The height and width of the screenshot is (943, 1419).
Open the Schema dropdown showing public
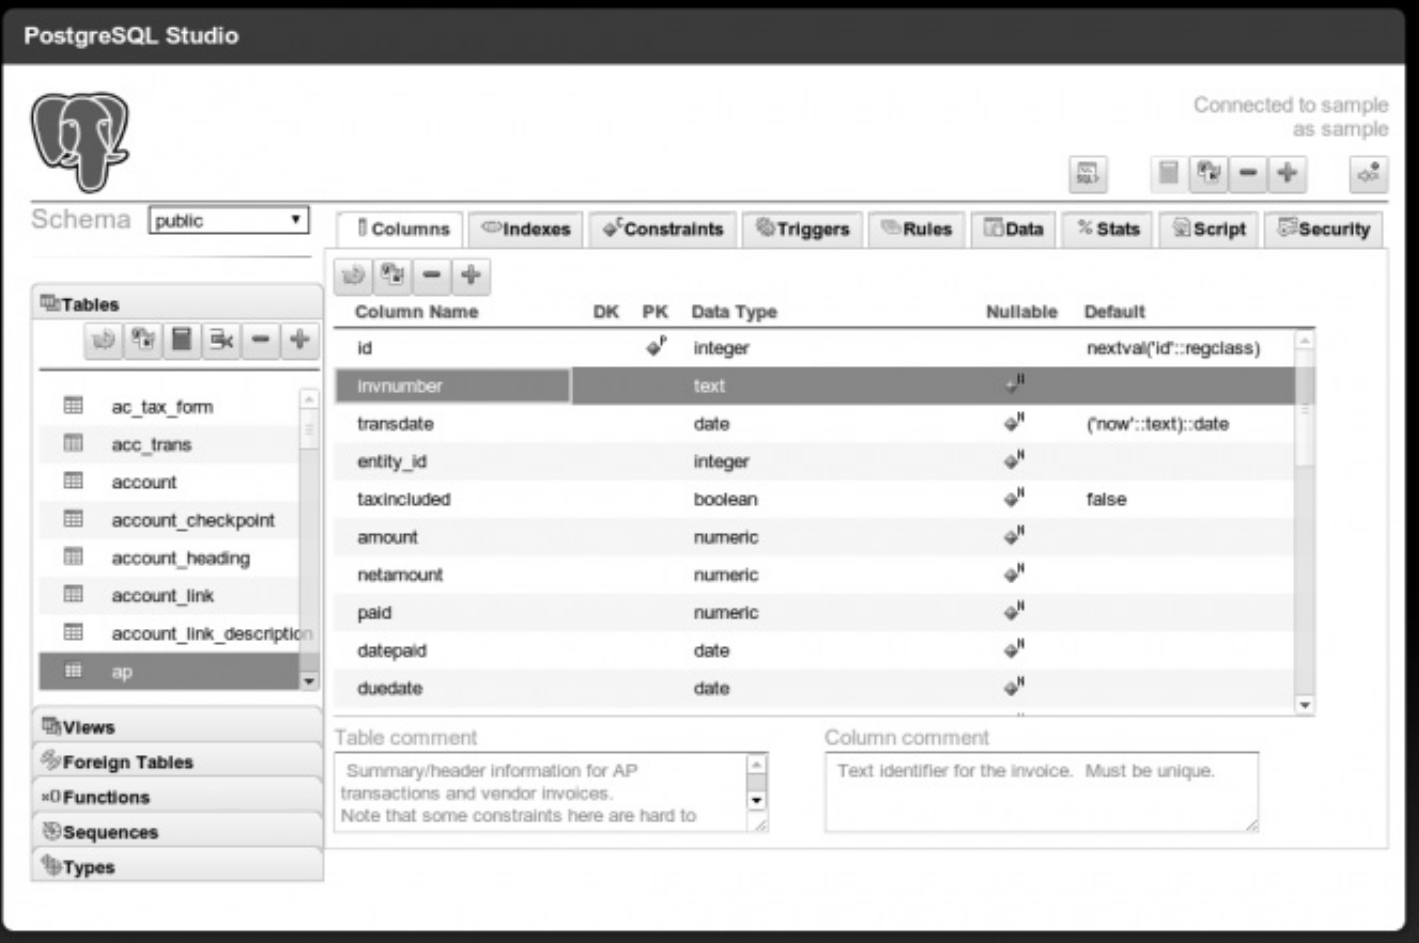229,220
